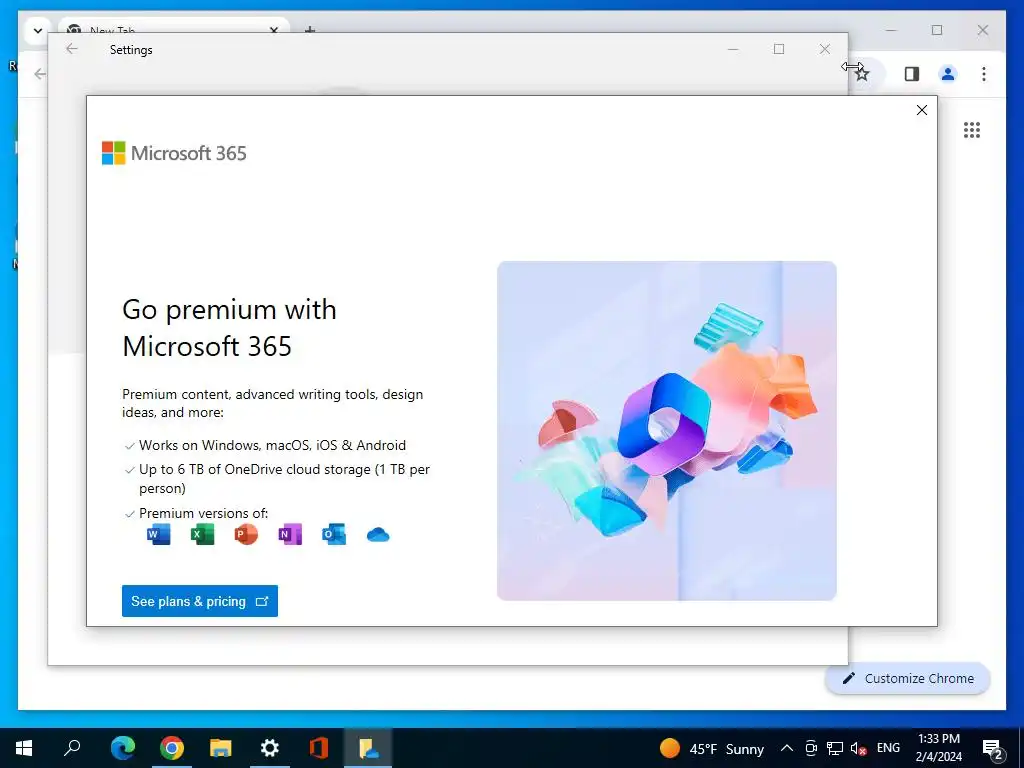Click the Microsoft 365 logo

pyautogui.click(x=174, y=153)
